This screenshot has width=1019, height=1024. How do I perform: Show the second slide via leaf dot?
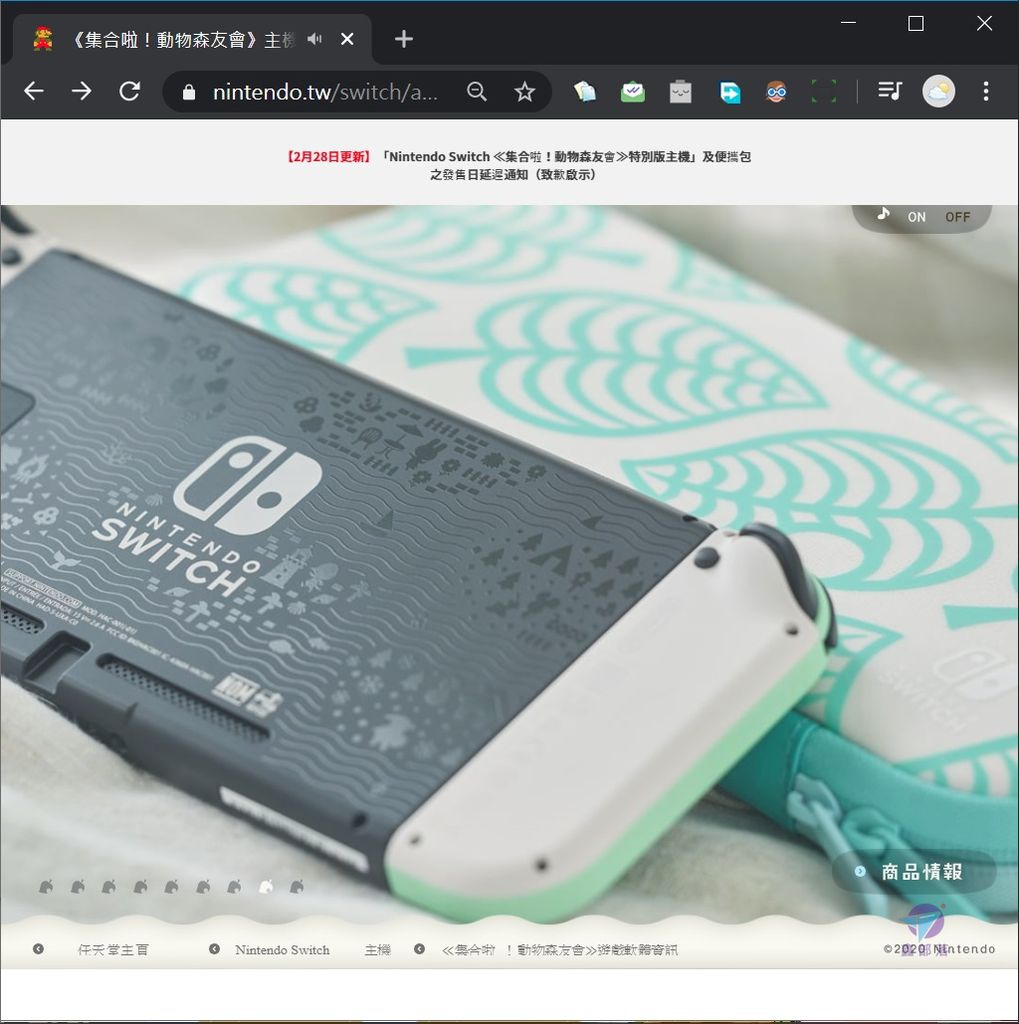point(77,886)
